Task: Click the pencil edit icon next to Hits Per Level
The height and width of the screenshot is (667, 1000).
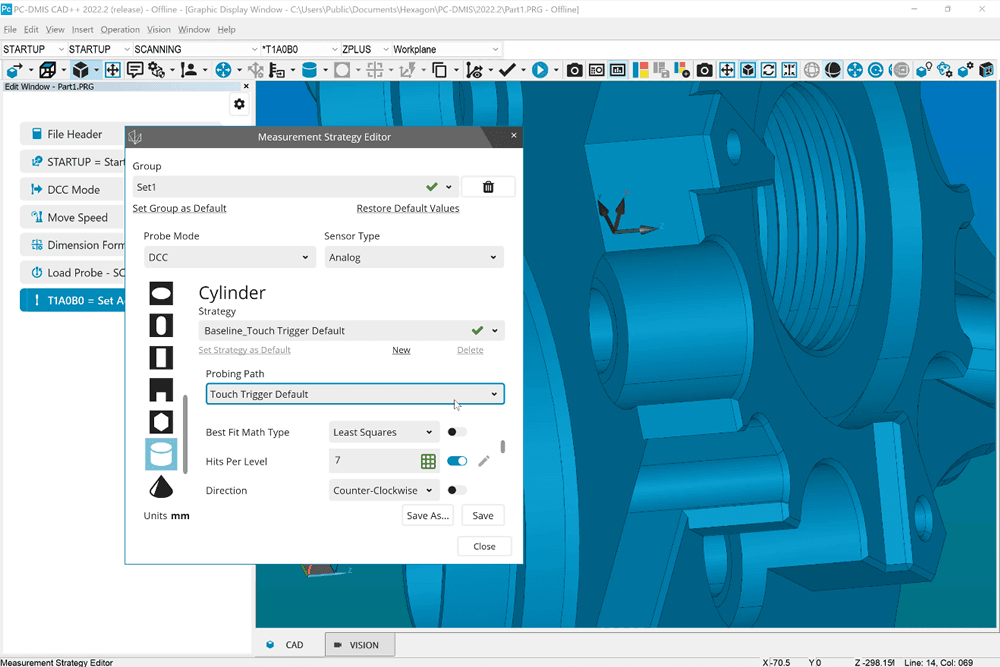Action: point(482,461)
